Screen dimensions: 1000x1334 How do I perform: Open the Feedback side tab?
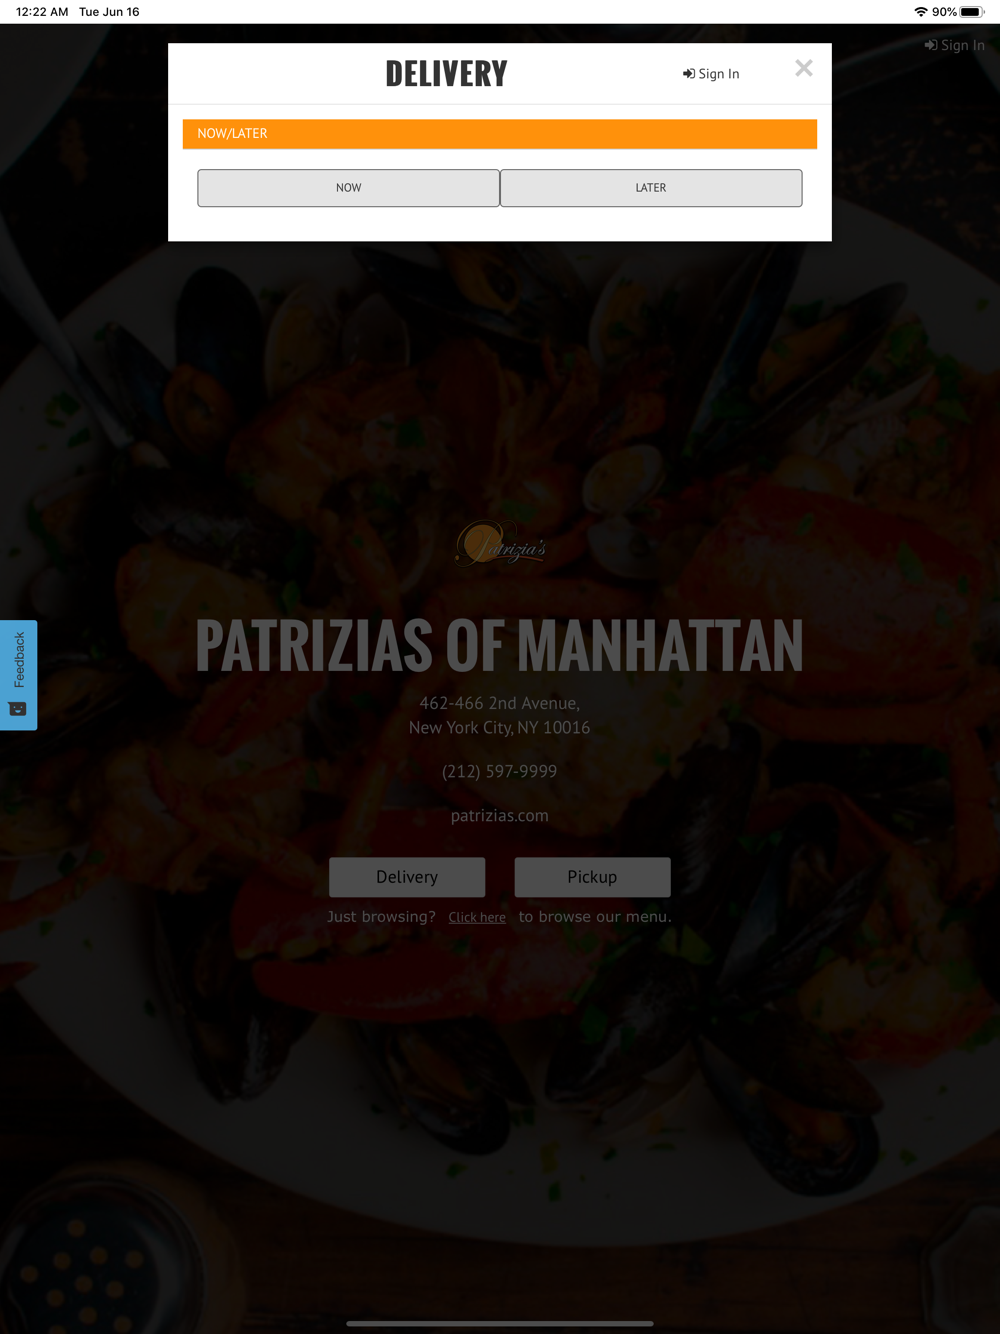point(18,675)
